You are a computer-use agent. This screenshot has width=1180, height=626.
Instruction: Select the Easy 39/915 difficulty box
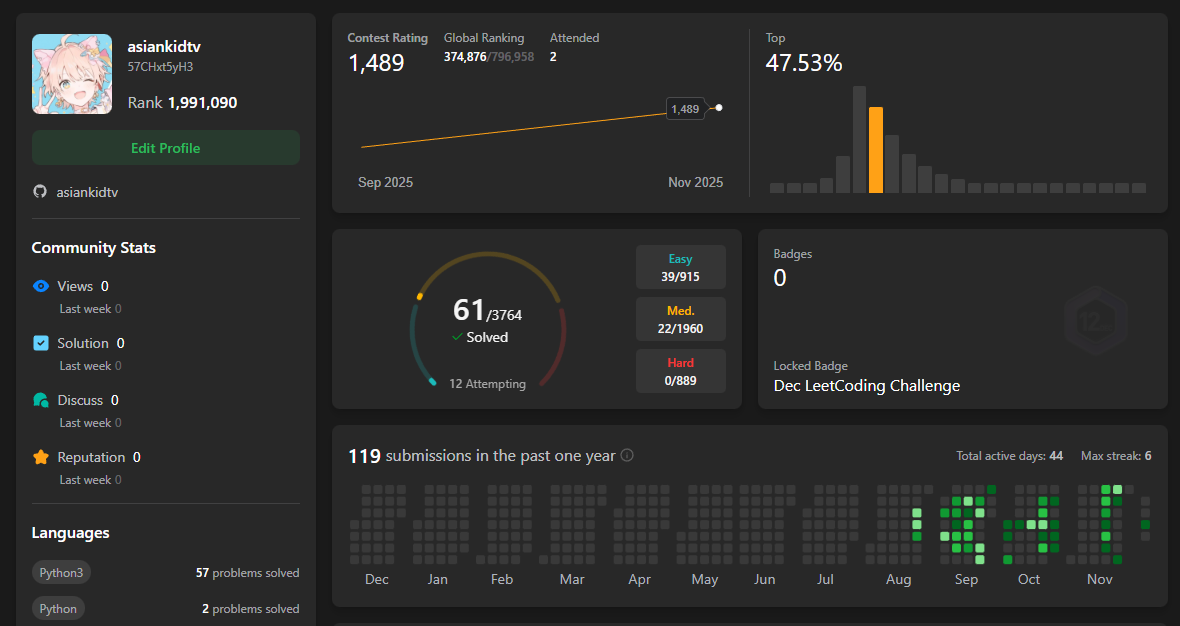tap(680, 267)
